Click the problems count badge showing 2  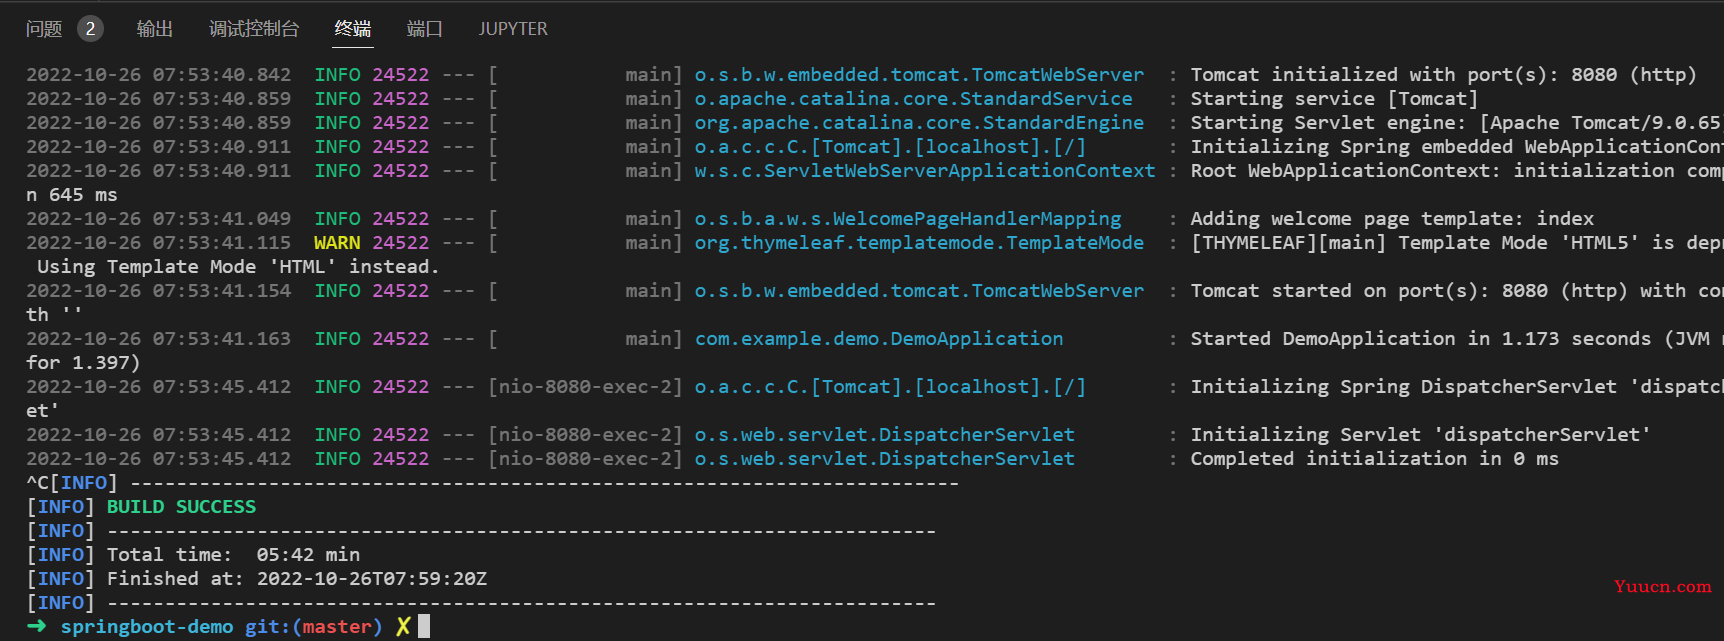coord(90,29)
